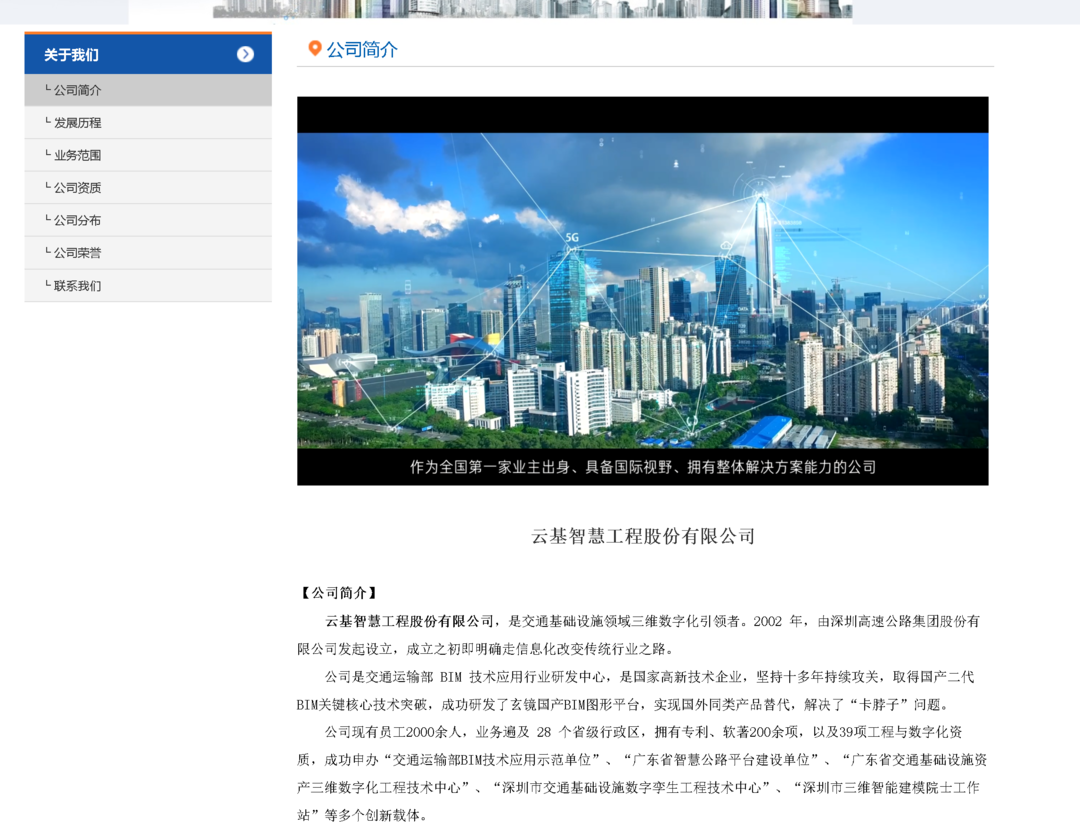Click the orange location pin icon
1080x823 pixels.
click(x=314, y=49)
